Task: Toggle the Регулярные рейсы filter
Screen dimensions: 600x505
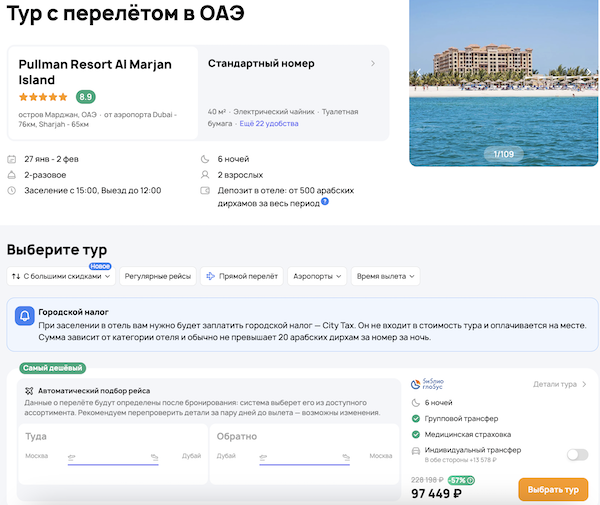Action: click(x=157, y=276)
